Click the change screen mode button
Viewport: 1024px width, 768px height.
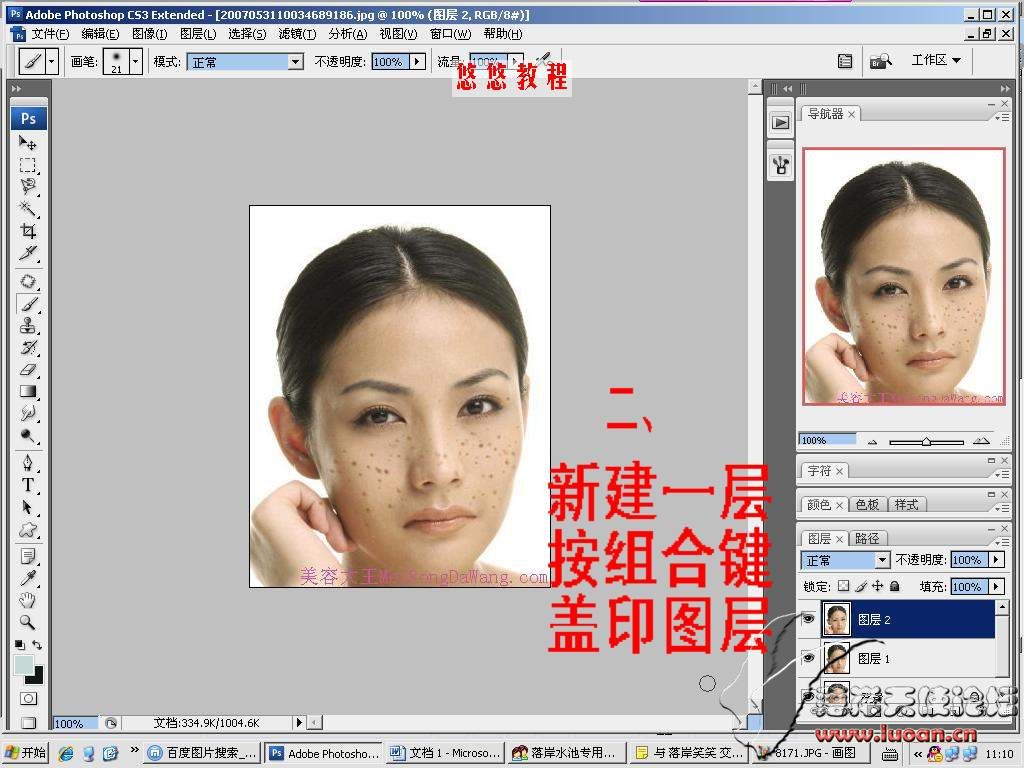[28, 722]
